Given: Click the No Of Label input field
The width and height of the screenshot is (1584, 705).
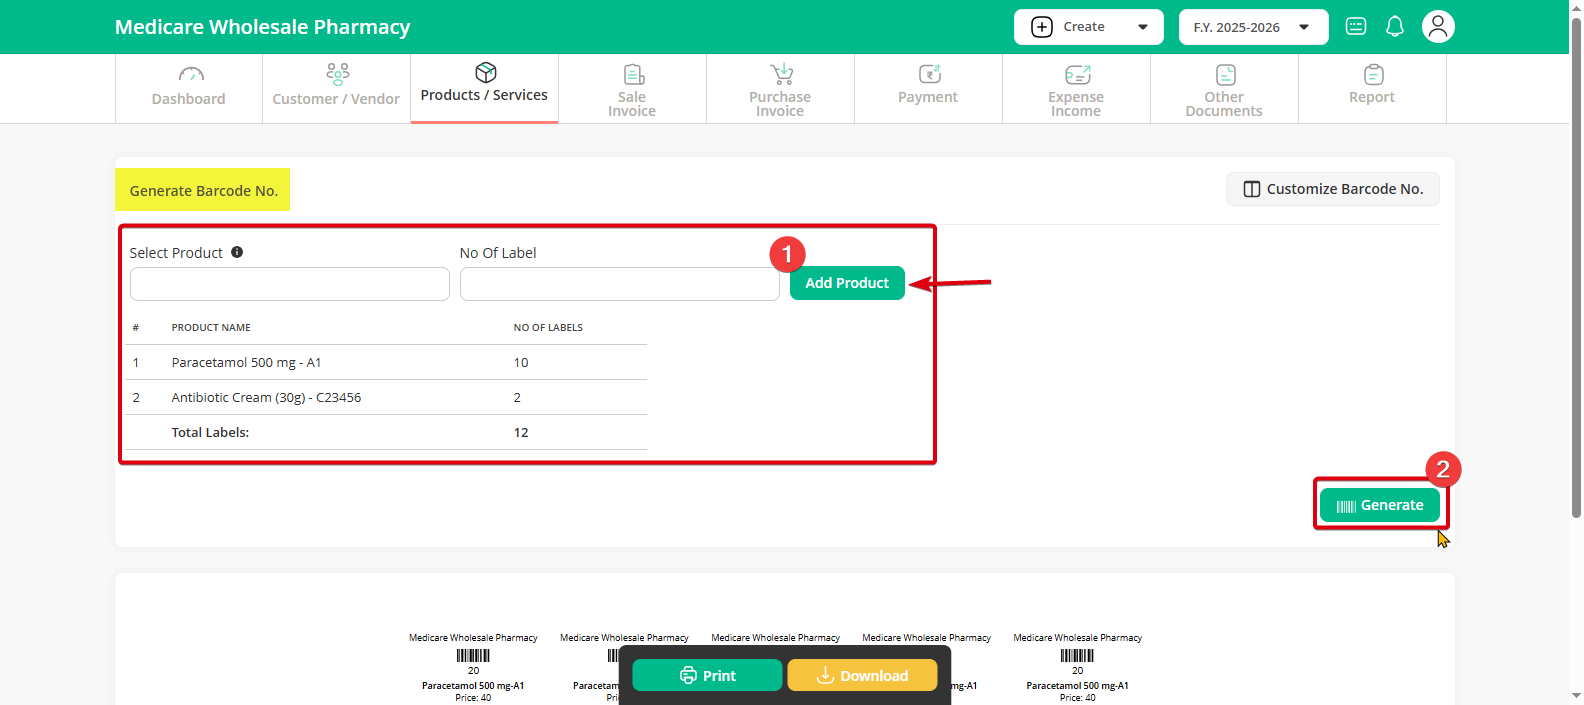Looking at the screenshot, I should 619,284.
